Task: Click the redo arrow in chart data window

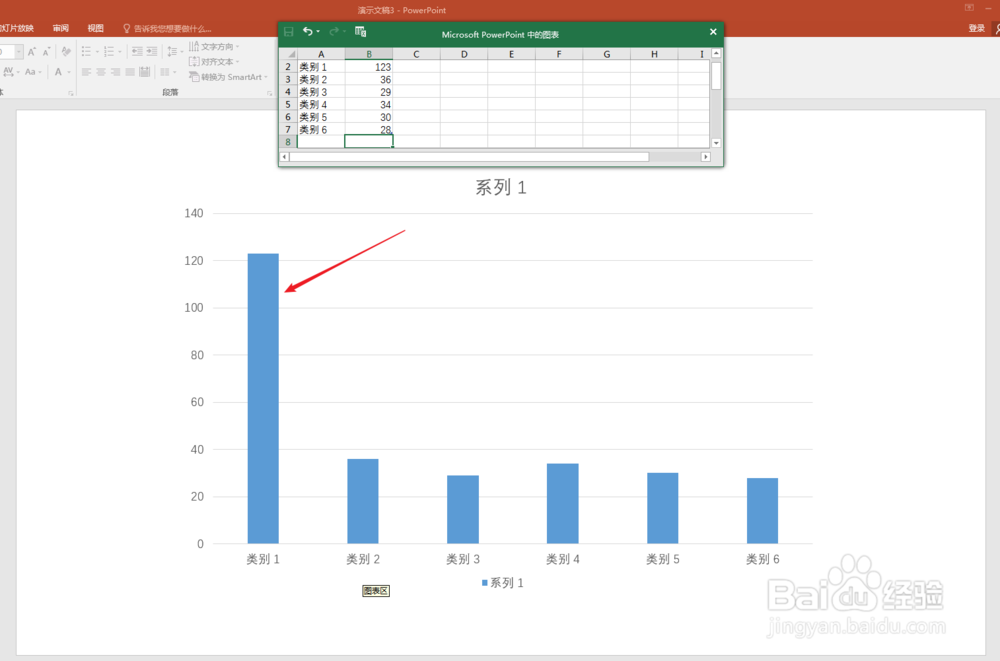Action: (x=334, y=31)
